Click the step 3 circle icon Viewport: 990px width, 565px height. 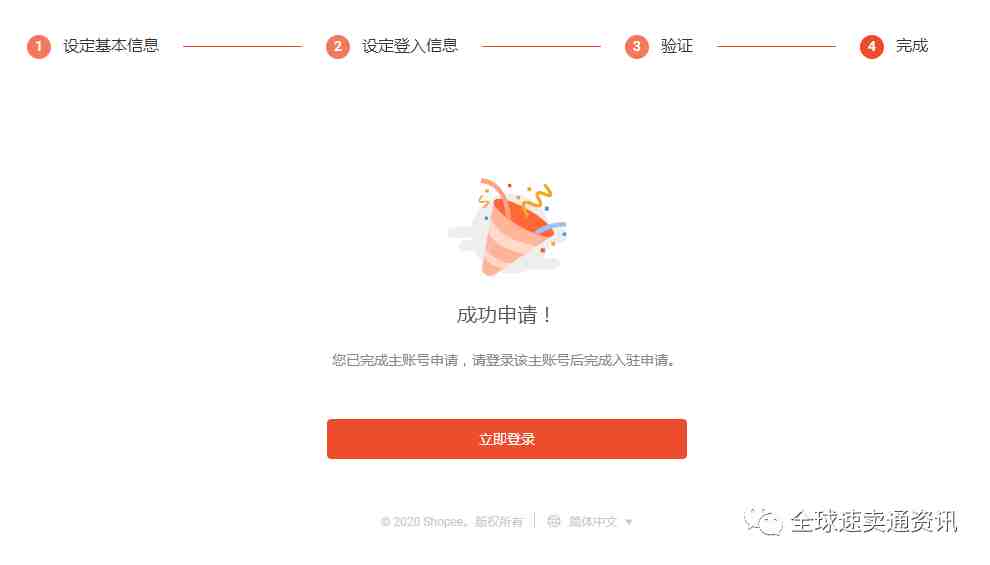coord(636,46)
